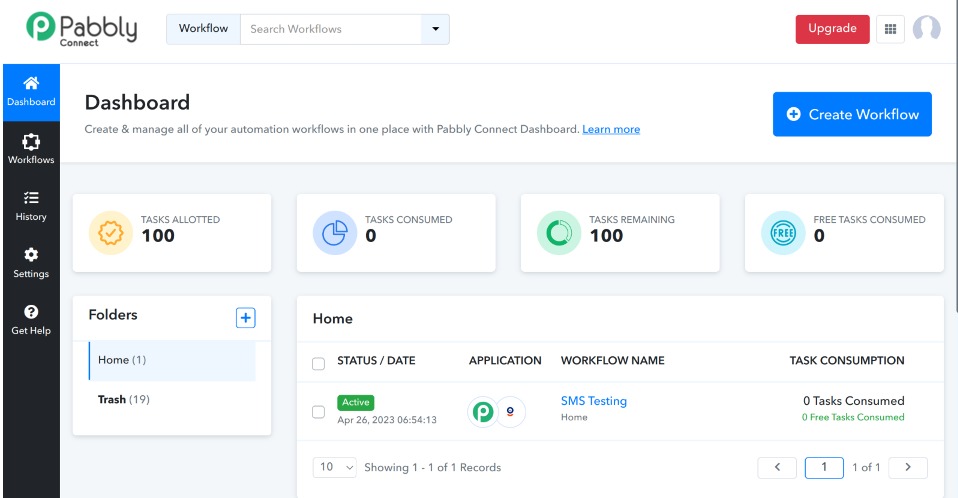The image size is (958, 498).
Task: Click the 0 Free Tasks Consumed text
Action: 853,417
